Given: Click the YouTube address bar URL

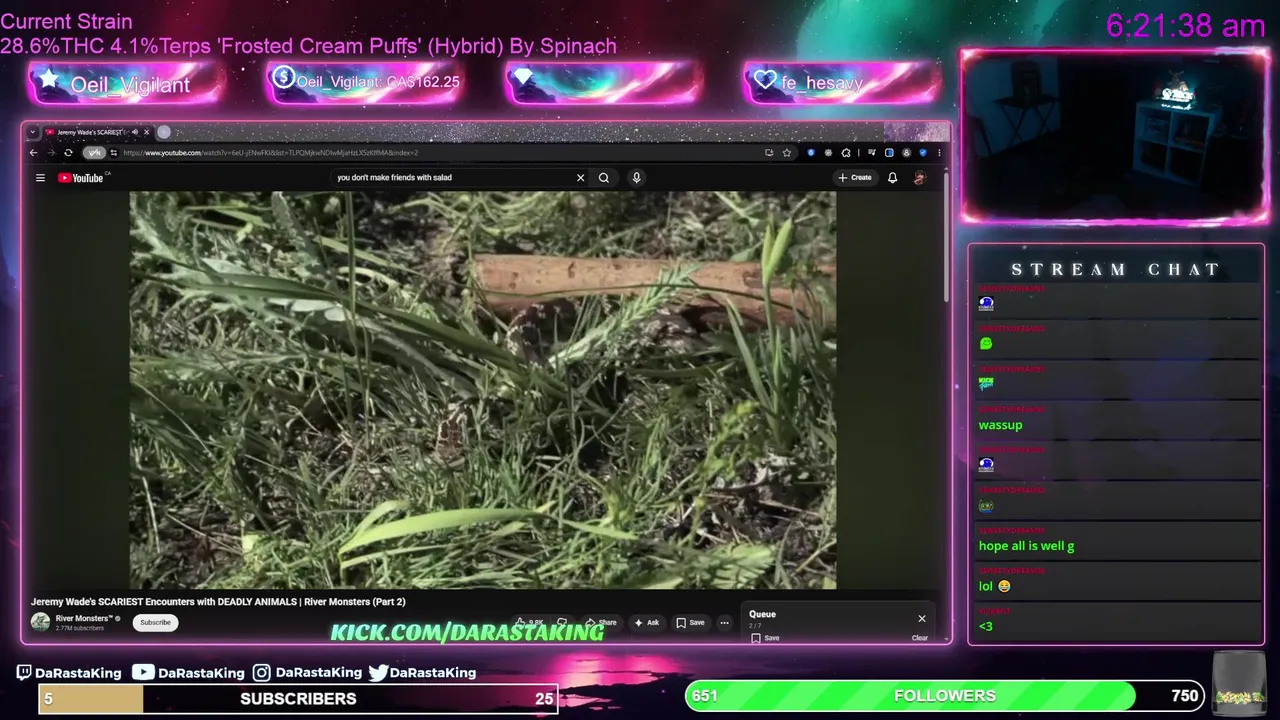Looking at the screenshot, I should 270,153.
